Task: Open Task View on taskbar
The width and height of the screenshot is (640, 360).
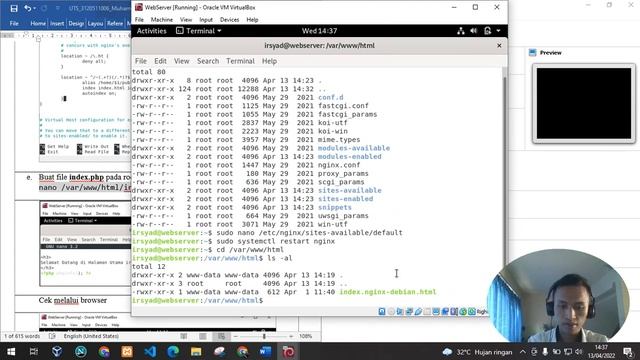Action: click(34, 351)
